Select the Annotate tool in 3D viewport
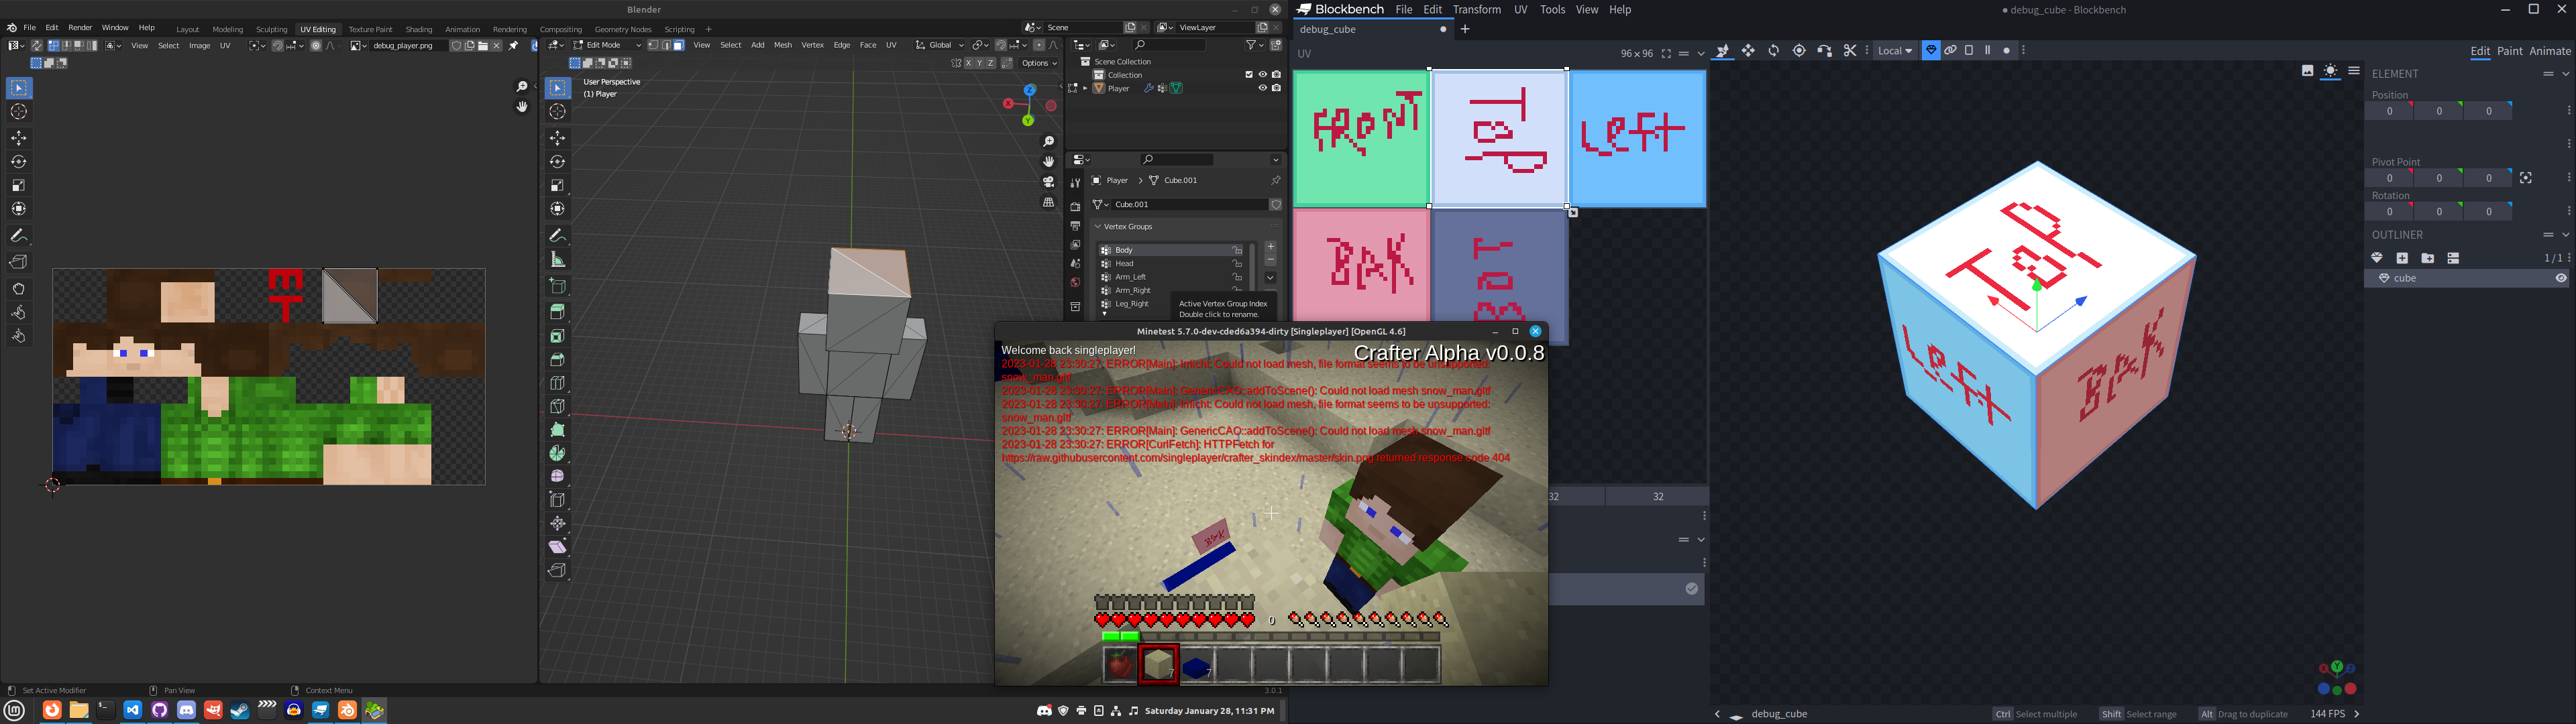 558,236
